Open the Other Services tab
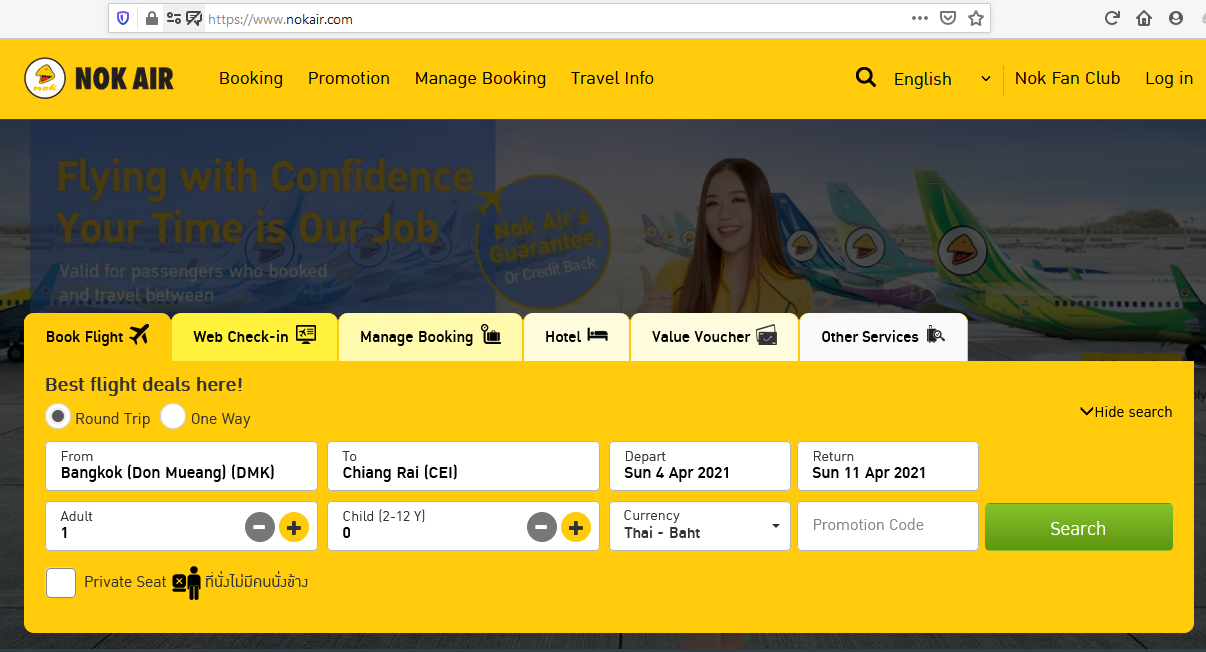This screenshot has height=652, width=1206. 883,337
